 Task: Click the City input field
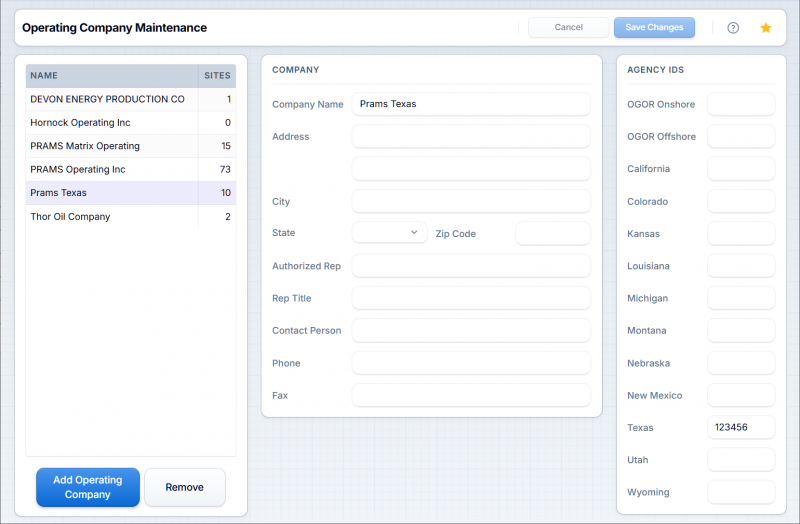coord(471,201)
